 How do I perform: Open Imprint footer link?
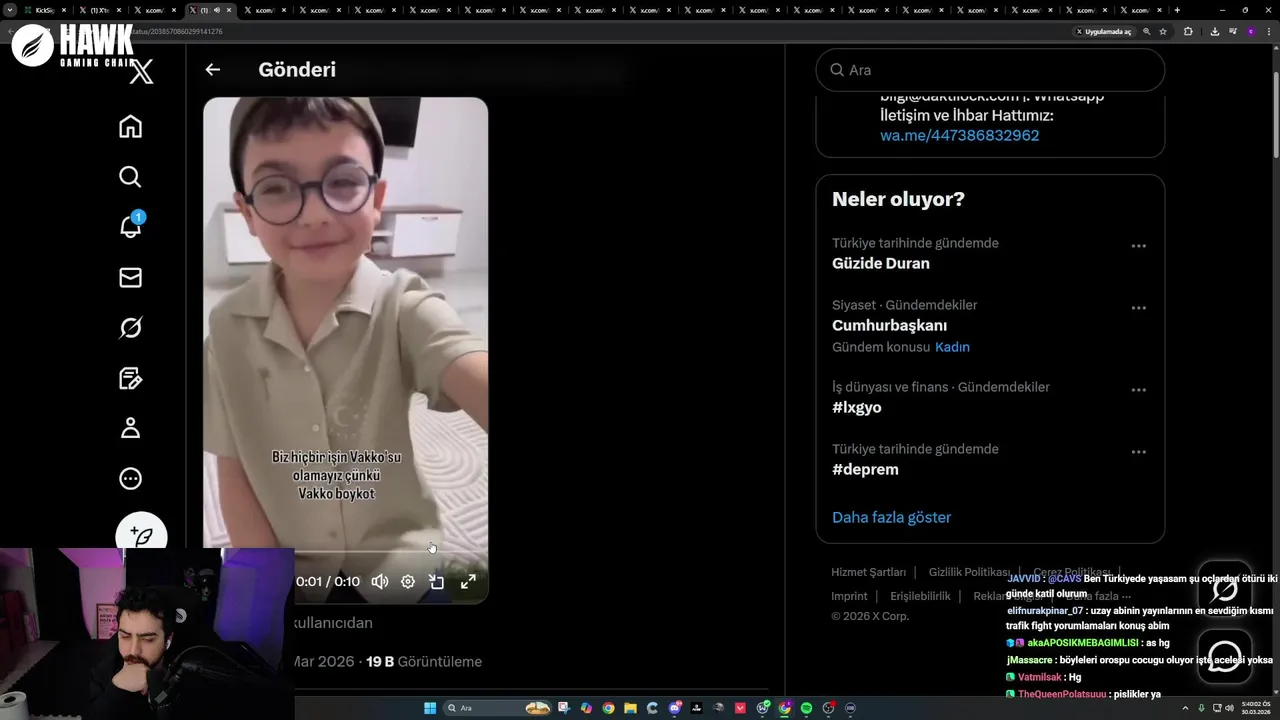(849, 596)
